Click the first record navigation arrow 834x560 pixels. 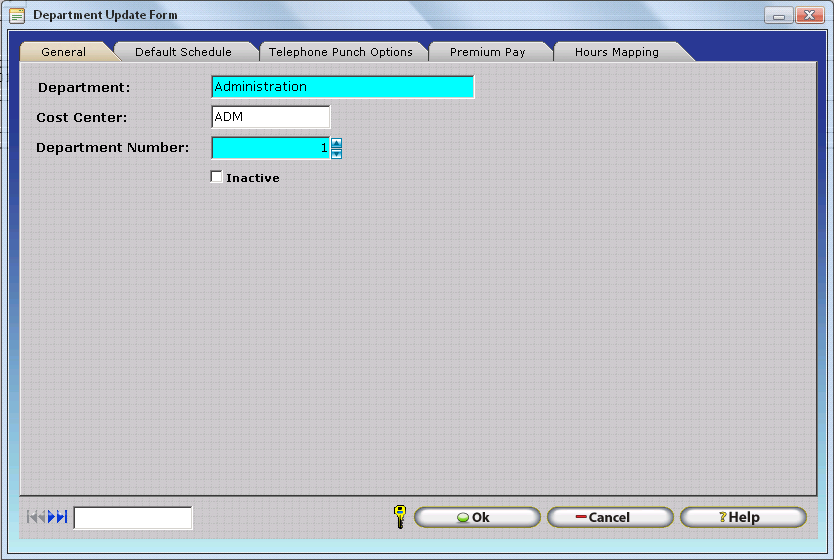pyautogui.click(x=31, y=517)
